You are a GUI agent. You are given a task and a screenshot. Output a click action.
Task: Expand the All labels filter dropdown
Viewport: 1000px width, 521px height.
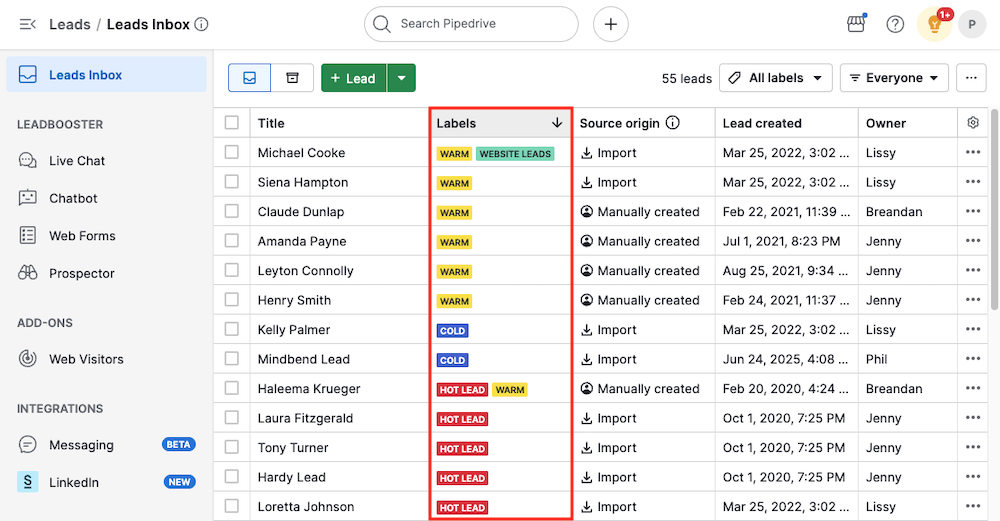click(x=776, y=78)
